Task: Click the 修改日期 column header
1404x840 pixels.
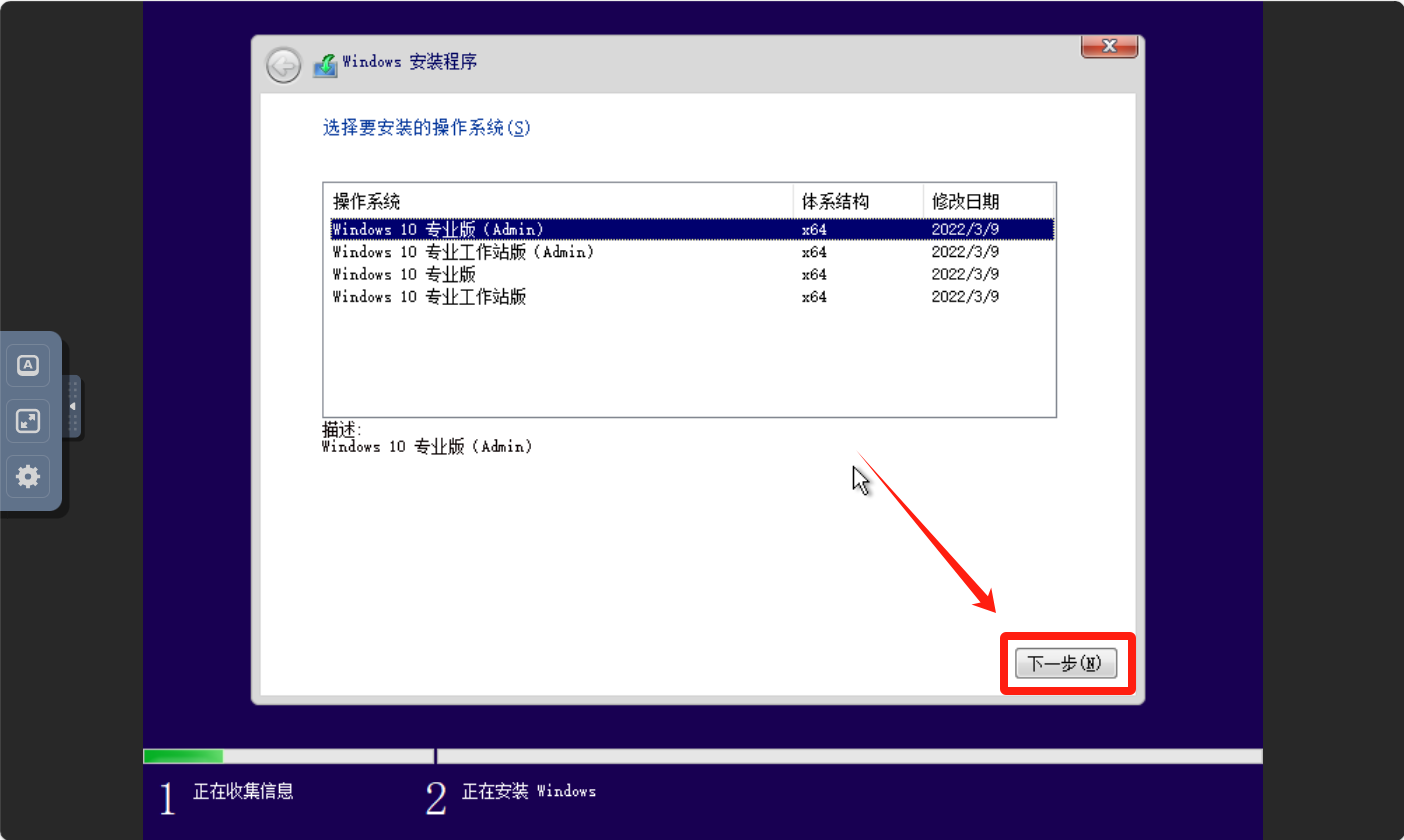Action: pos(965,201)
